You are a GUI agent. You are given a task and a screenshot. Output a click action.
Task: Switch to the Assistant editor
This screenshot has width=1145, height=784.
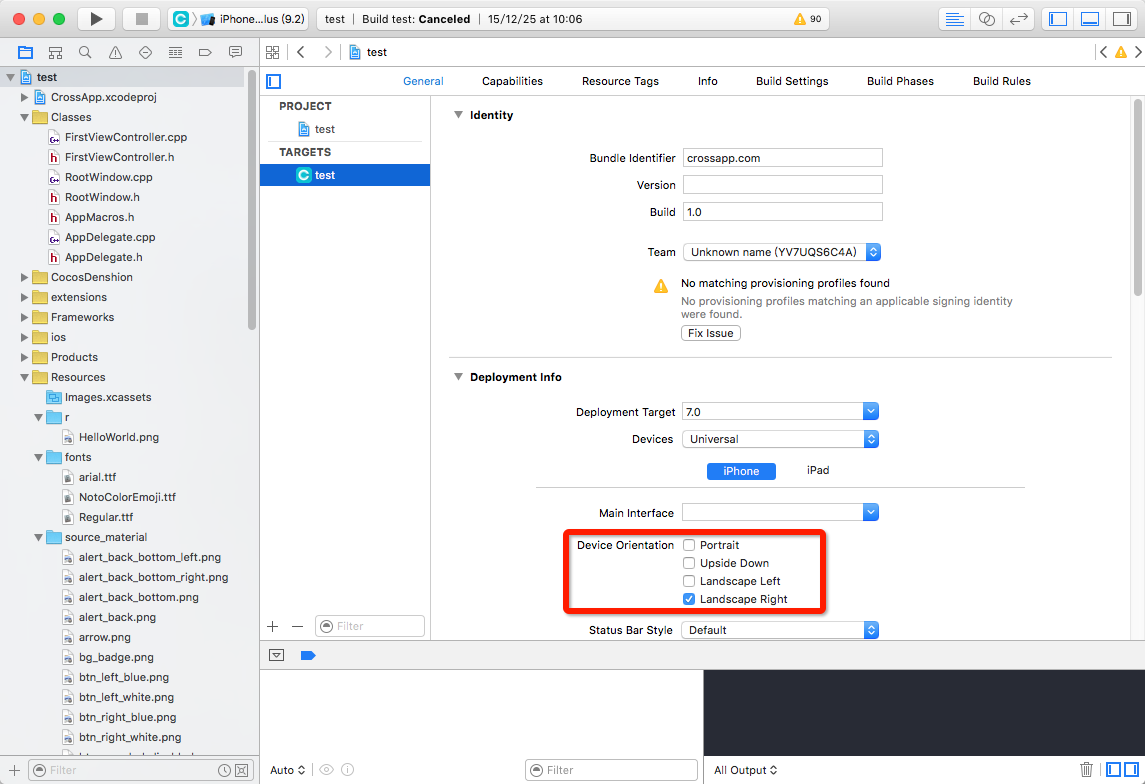[x=987, y=19]
